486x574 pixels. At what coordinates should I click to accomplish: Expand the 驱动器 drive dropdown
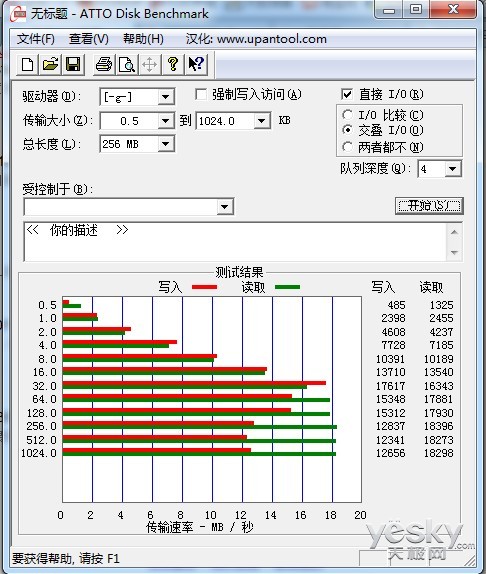(x=166, y=97)
